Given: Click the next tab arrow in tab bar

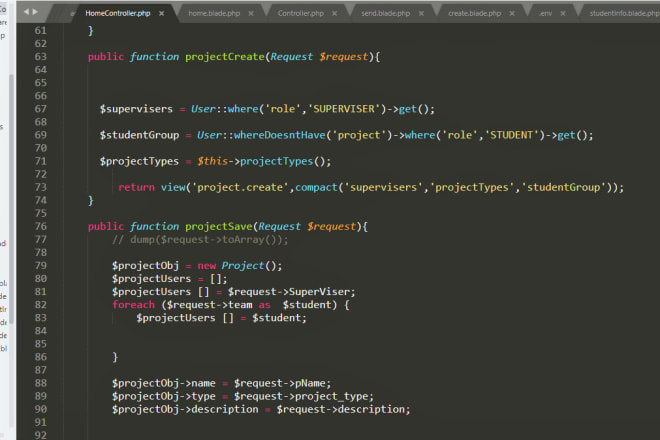Looking at the screenshot, I should tap(35, 12).
